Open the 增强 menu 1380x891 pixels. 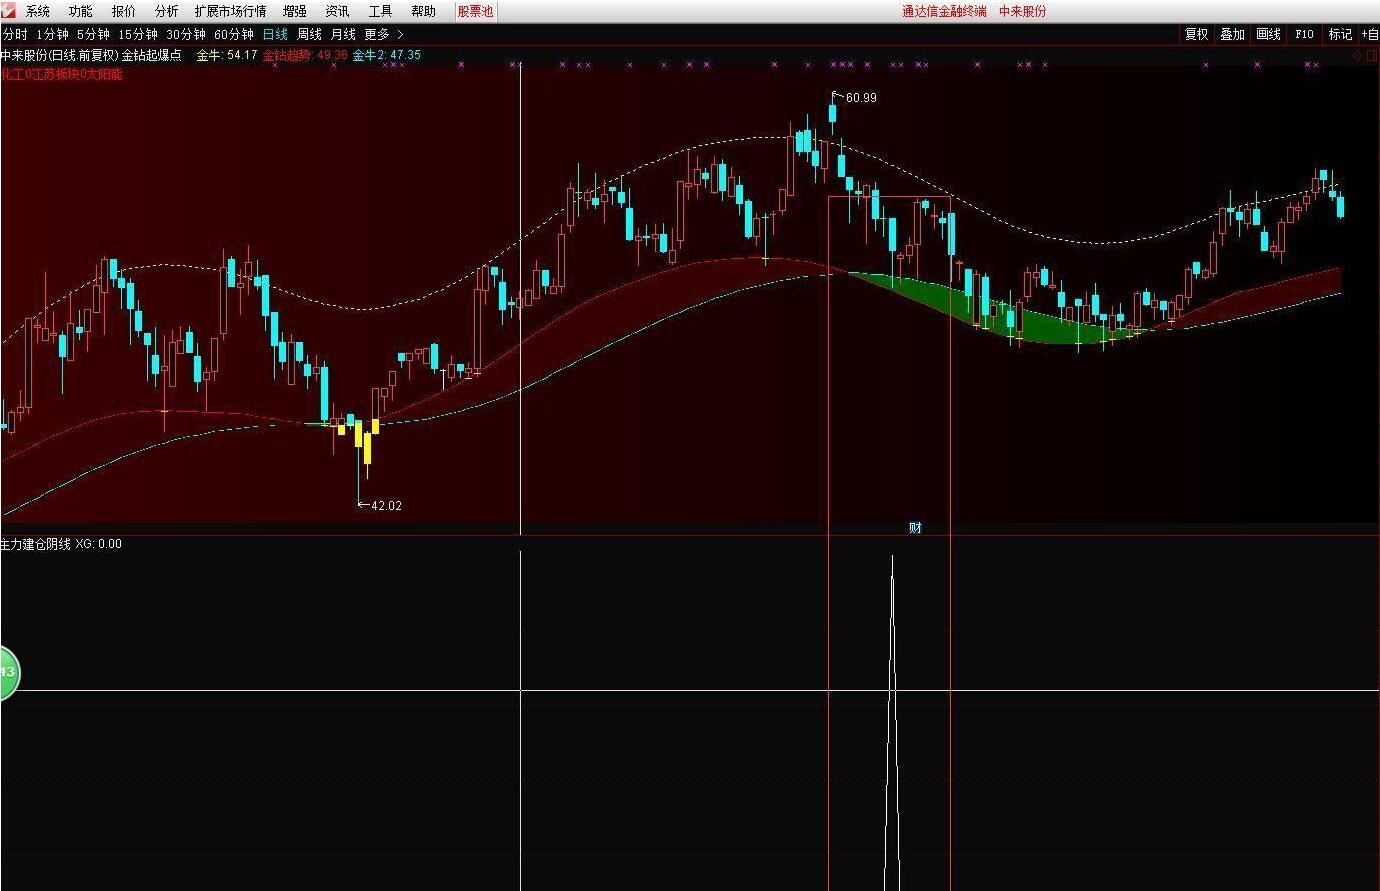(x=295, y=11)
